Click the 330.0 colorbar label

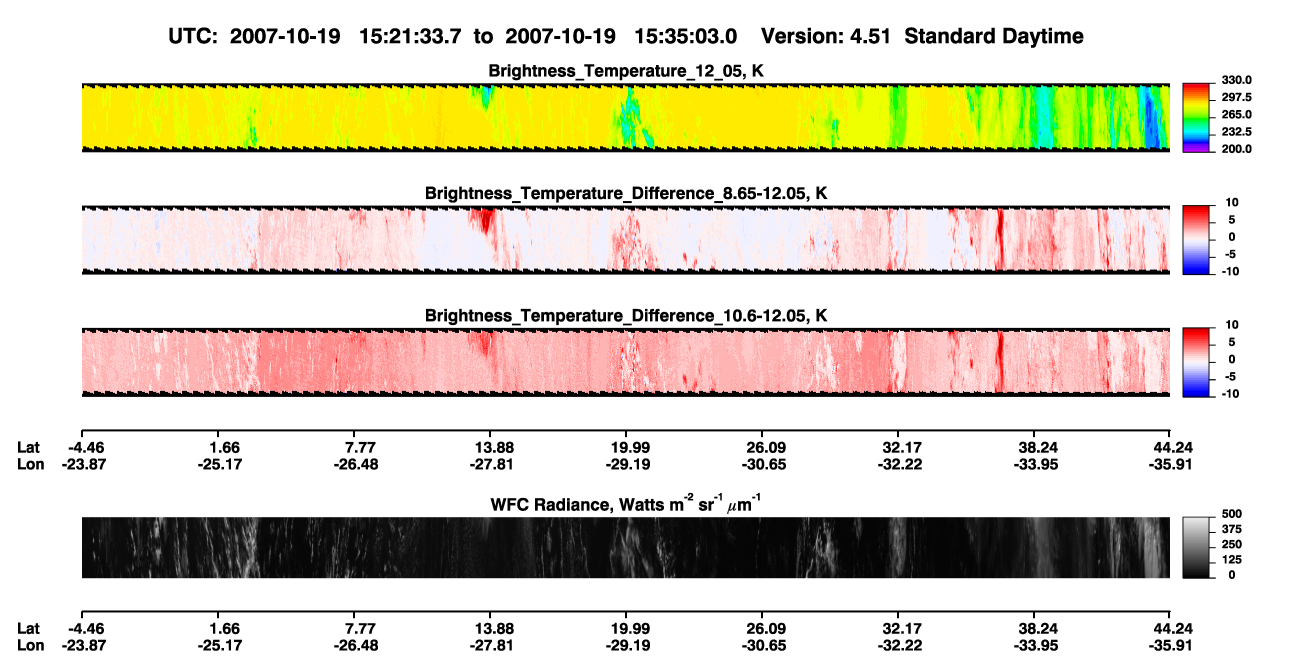1235,81
